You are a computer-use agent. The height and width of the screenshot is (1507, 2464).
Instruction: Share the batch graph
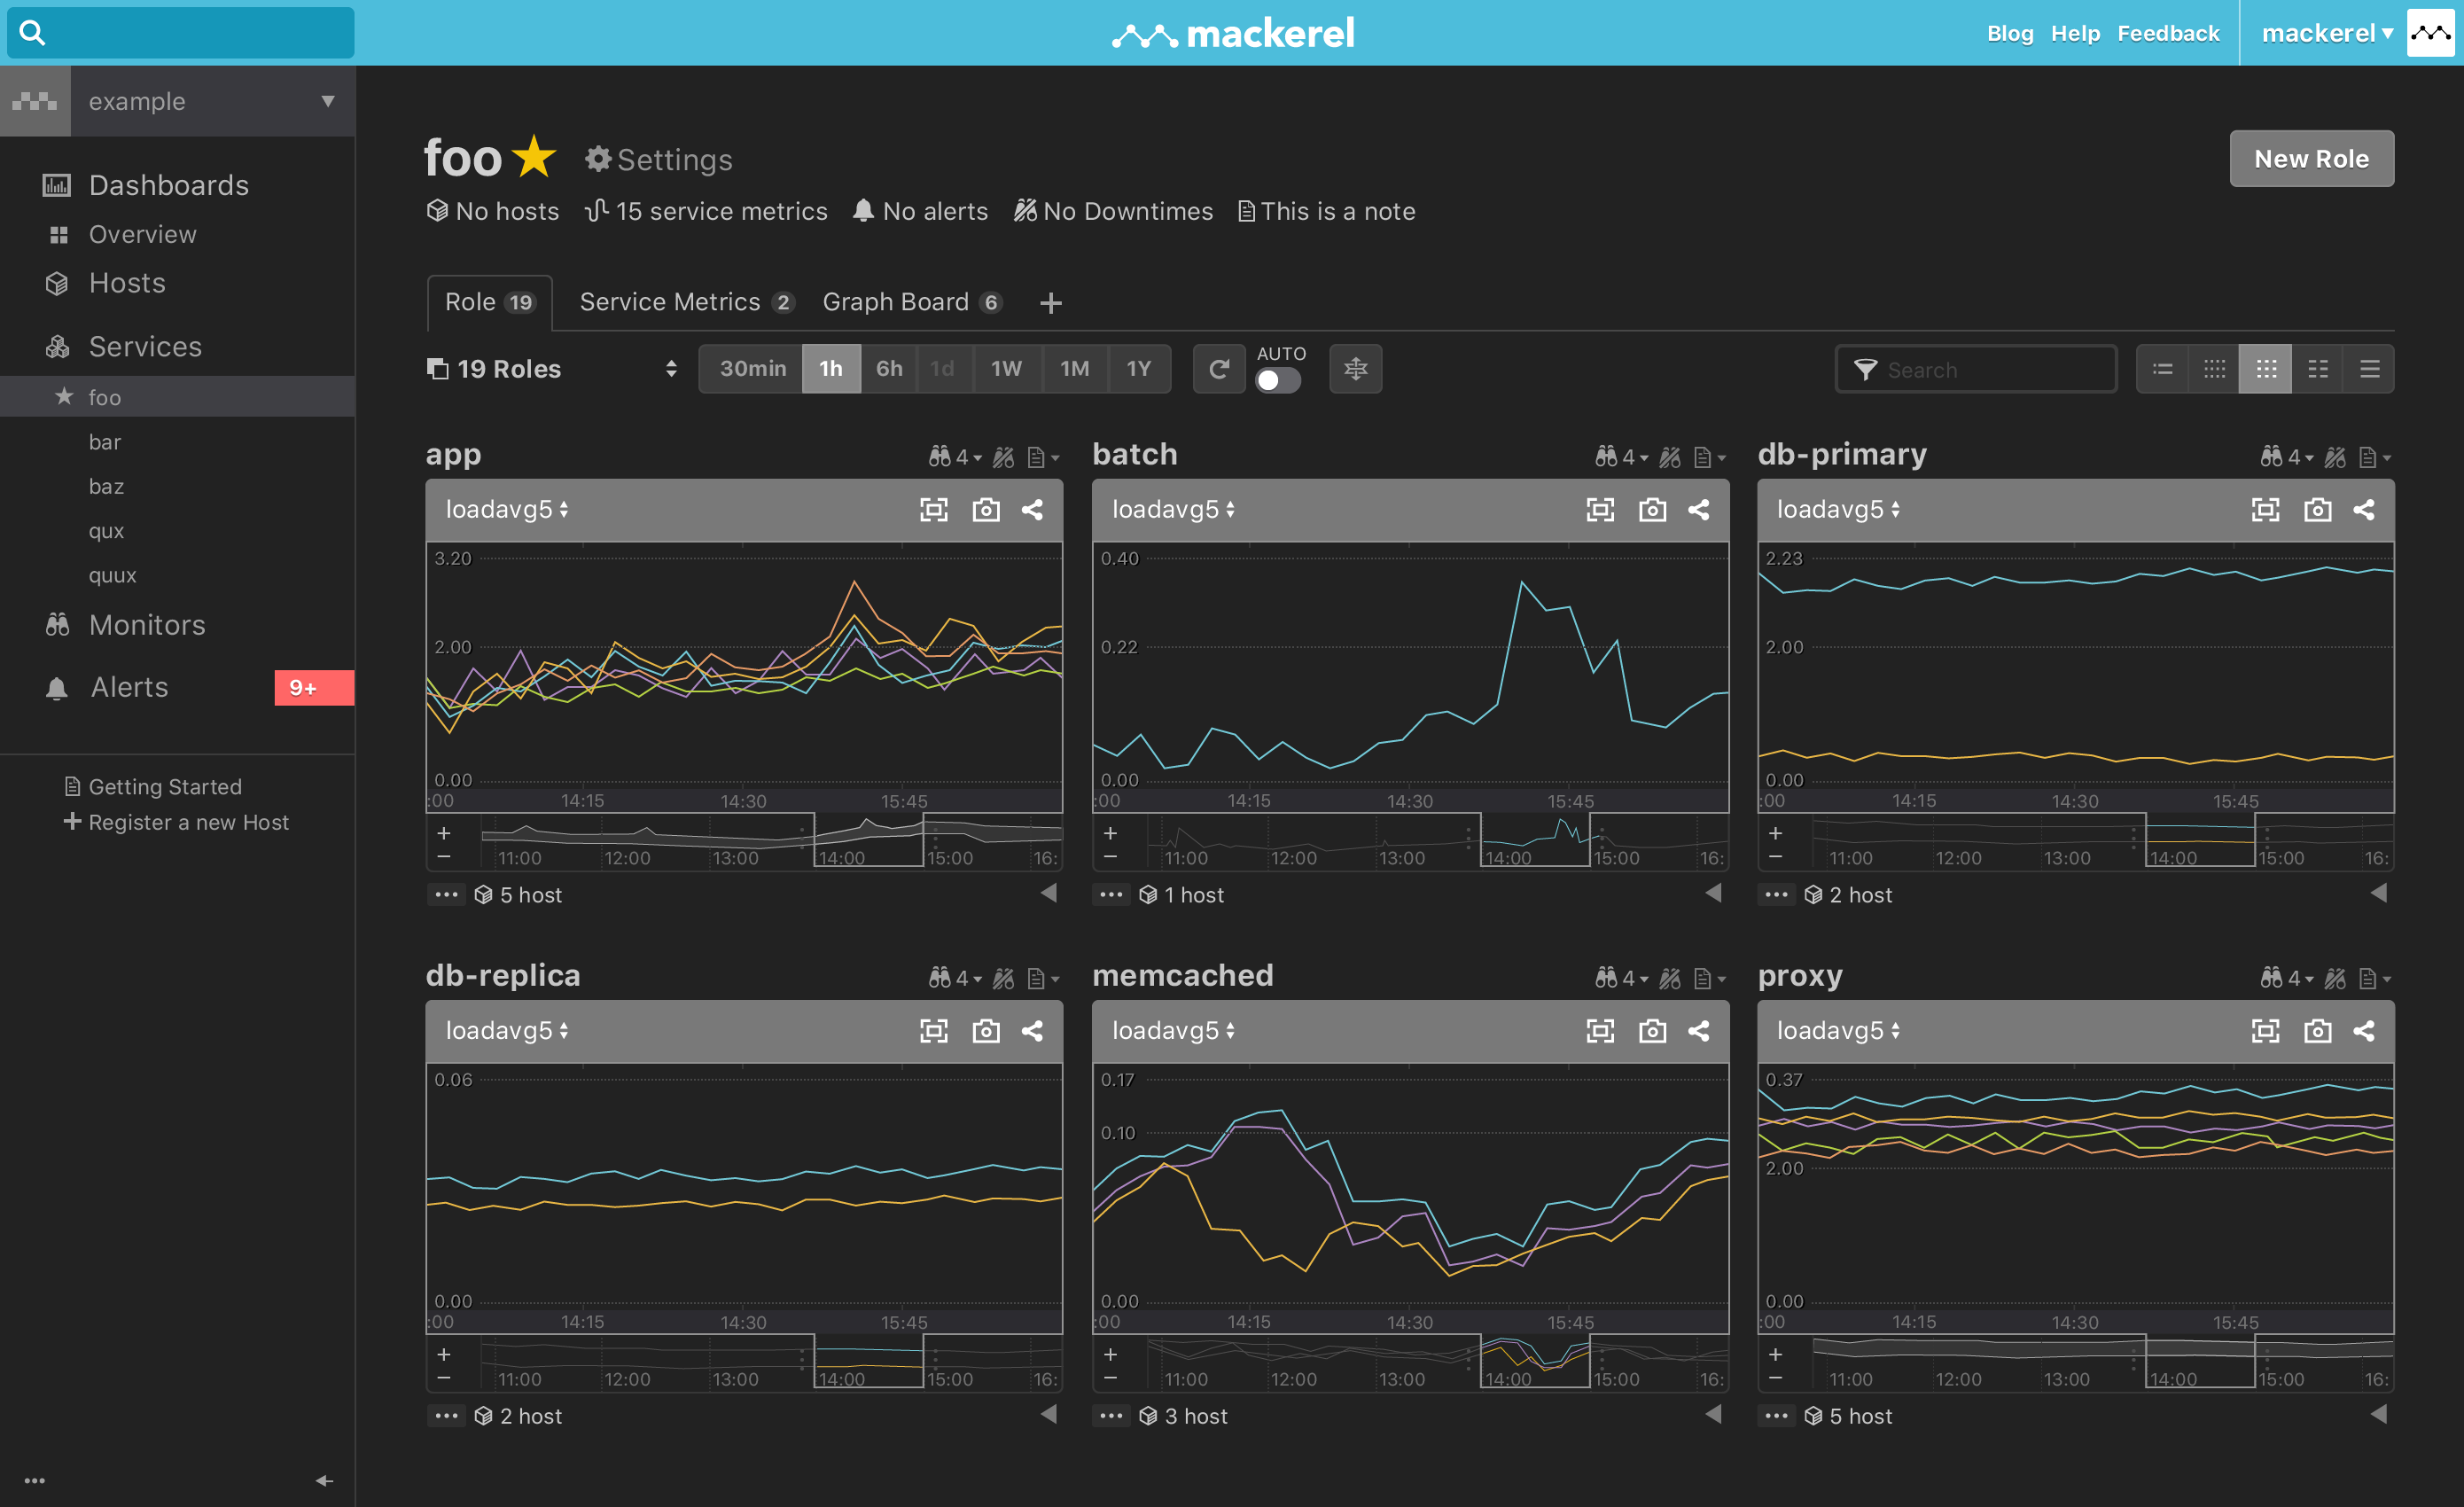1699,510
